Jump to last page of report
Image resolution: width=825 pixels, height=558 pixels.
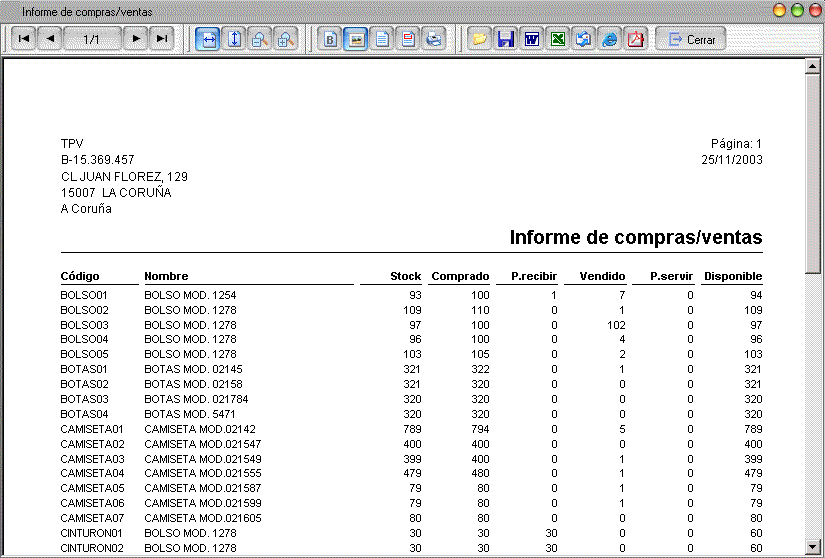[x=162, y=39]
